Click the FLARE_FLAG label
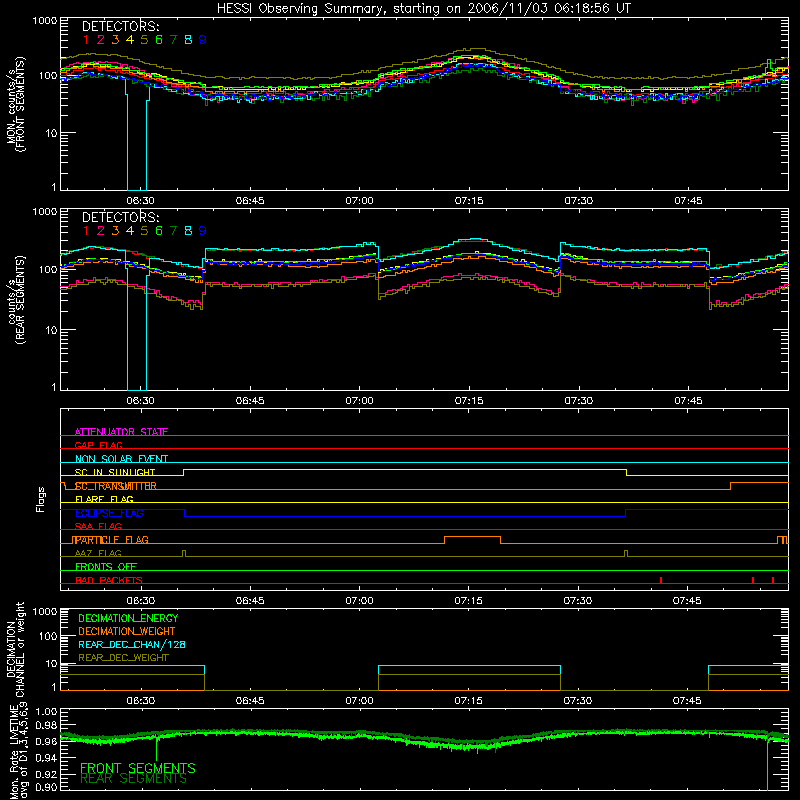The width and height of the screenshot is (800, 800). [x=104, y=499]
